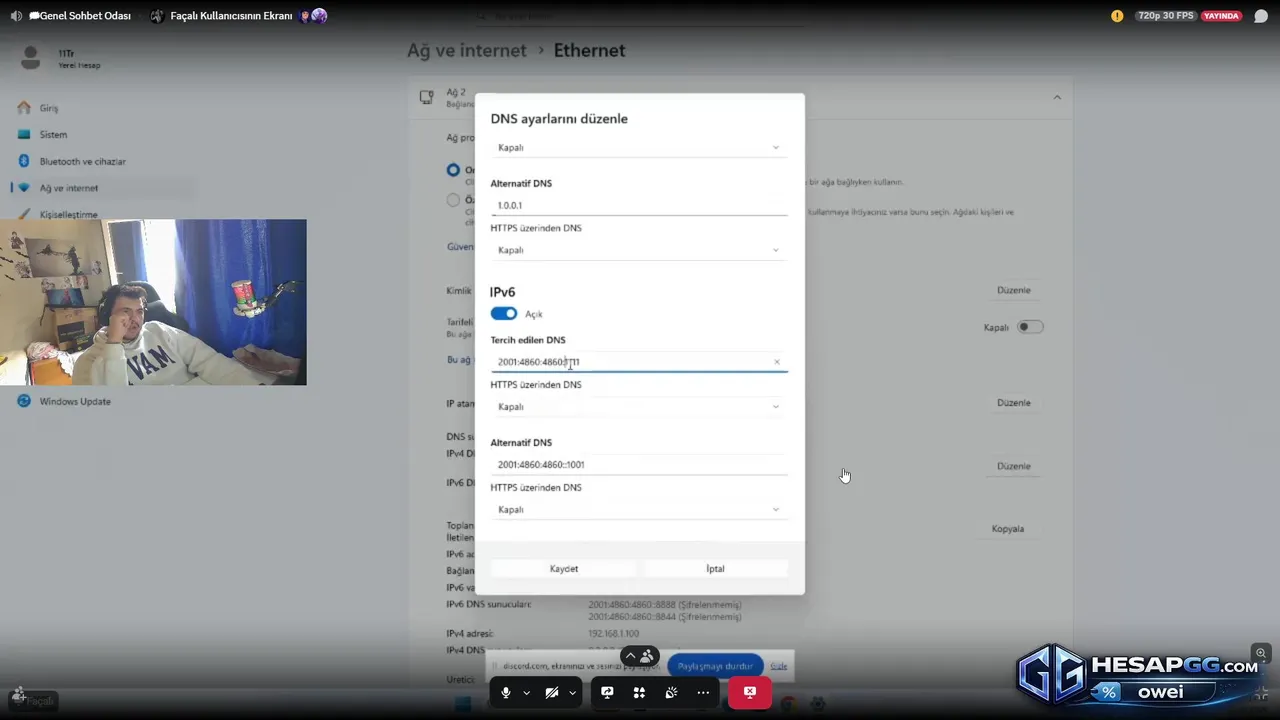Select Giriş in Settings sidebar
1280x720 pixels.
click(x=49, y=108)
